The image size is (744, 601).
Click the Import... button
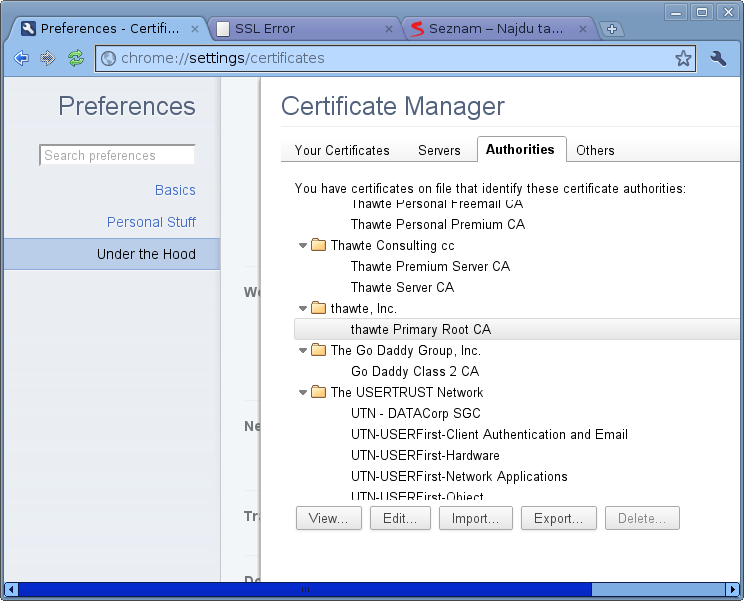[475, 518]
